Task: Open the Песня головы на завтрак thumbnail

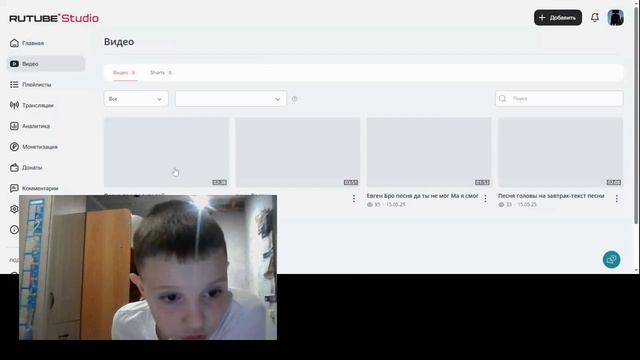Action: click(560, 152)
